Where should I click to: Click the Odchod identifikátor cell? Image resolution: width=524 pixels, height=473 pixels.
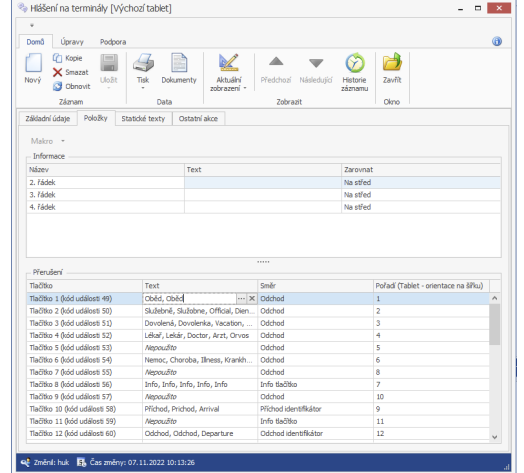(x=315, y=434)
